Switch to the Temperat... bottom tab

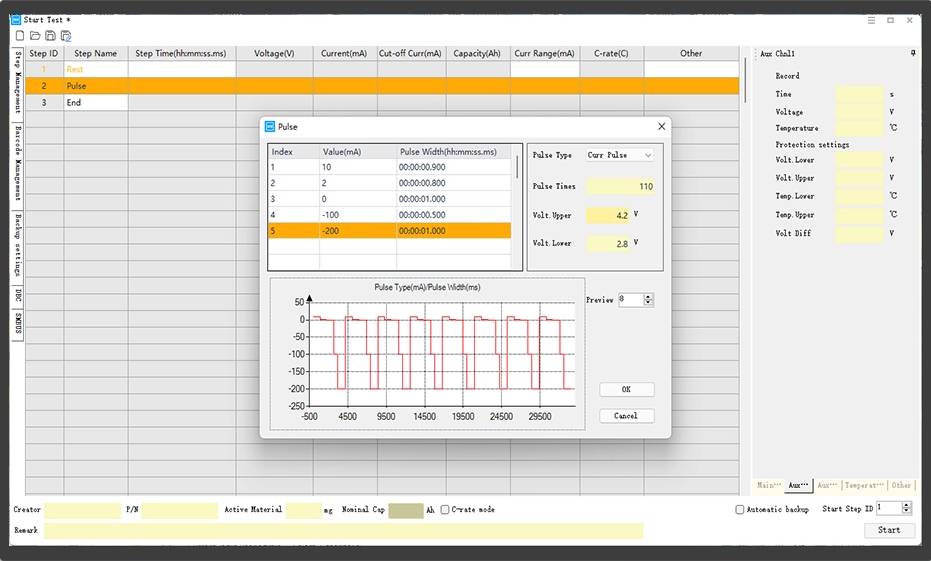pos(864,486)
